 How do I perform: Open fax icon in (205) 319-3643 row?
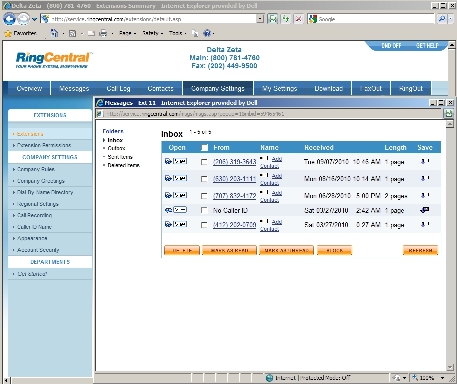[168, 161]
